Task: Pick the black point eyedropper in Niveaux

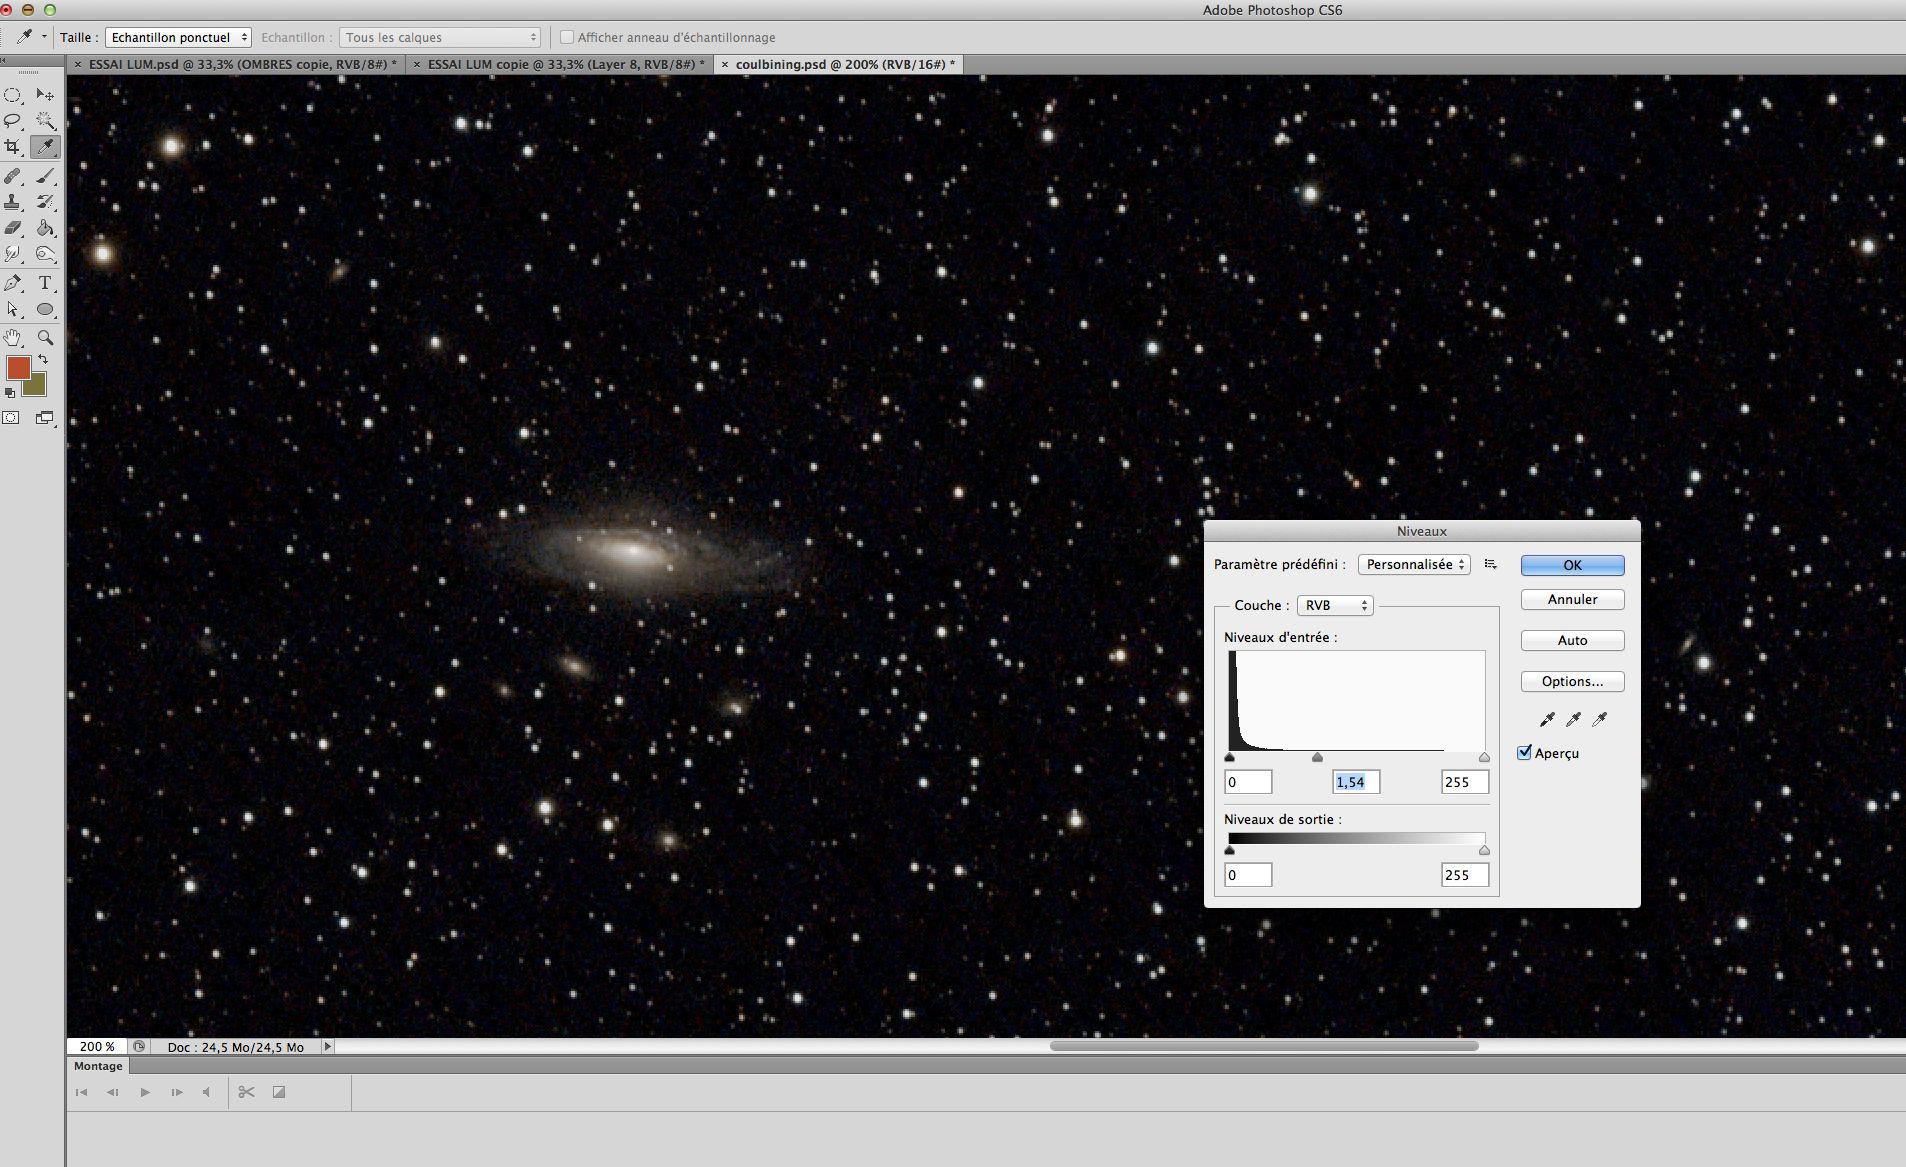Action: point(1547,720)
